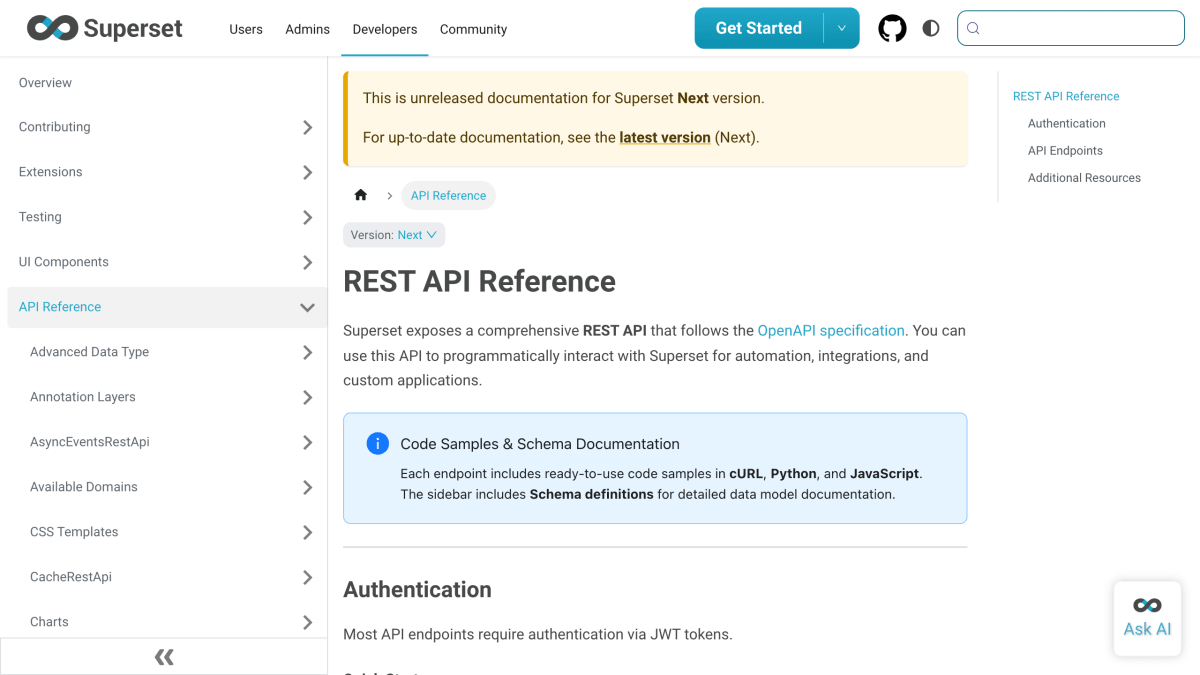Click the Superset logo

tap(105, 28)
